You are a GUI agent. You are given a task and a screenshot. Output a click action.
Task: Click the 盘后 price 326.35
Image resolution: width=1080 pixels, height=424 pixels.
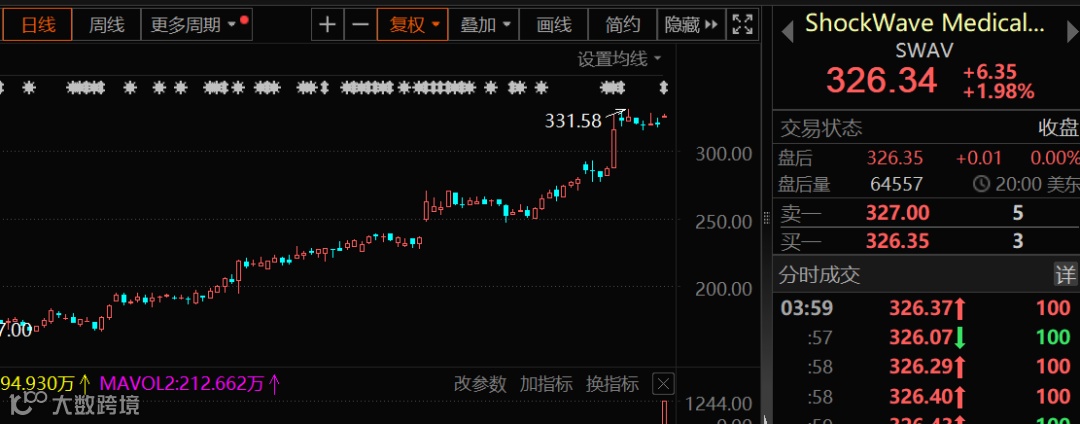[x=894, y=158]
